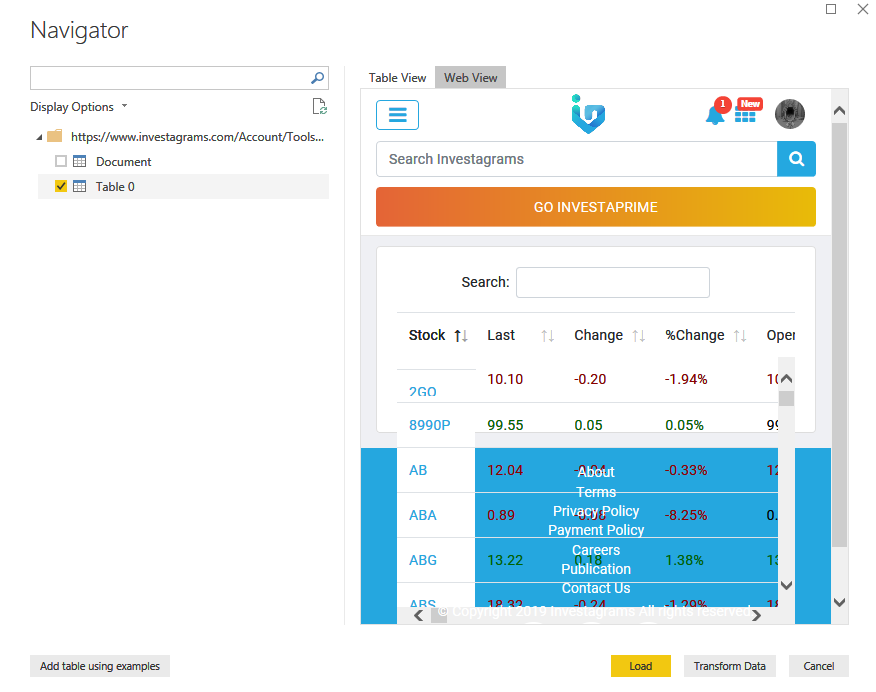
Task: Click the inner table vertical scrollbar thumb
Action: point(786,398)
